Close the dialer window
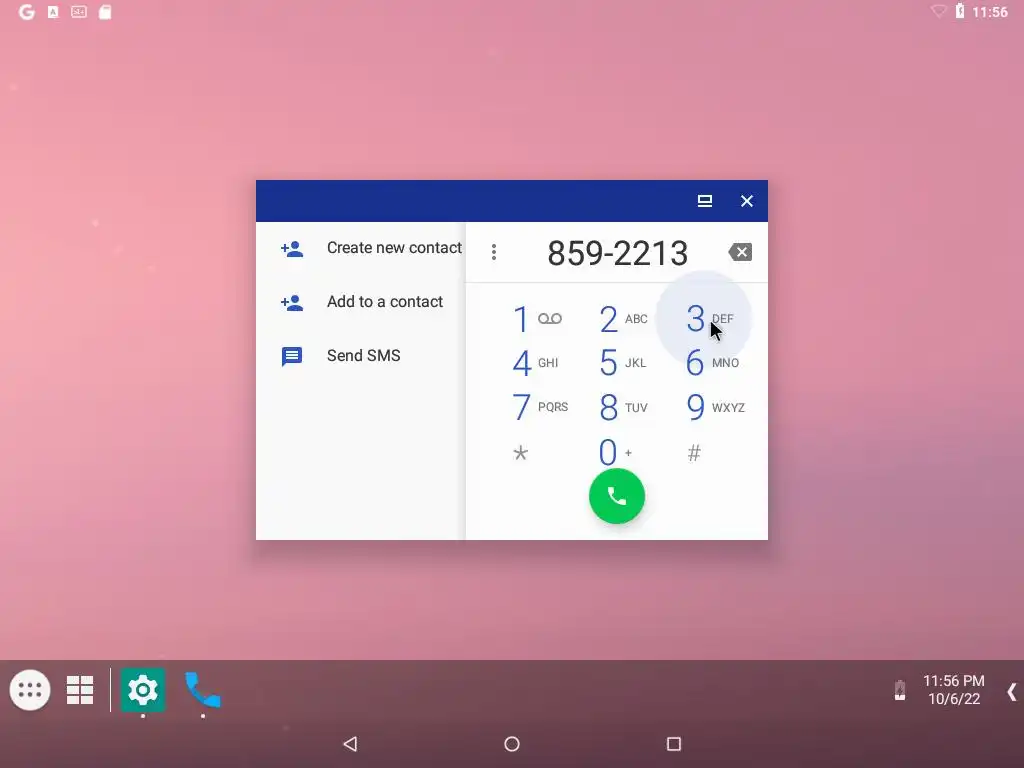The width and height of the screenshot is (1024, 768). [746, 201]
